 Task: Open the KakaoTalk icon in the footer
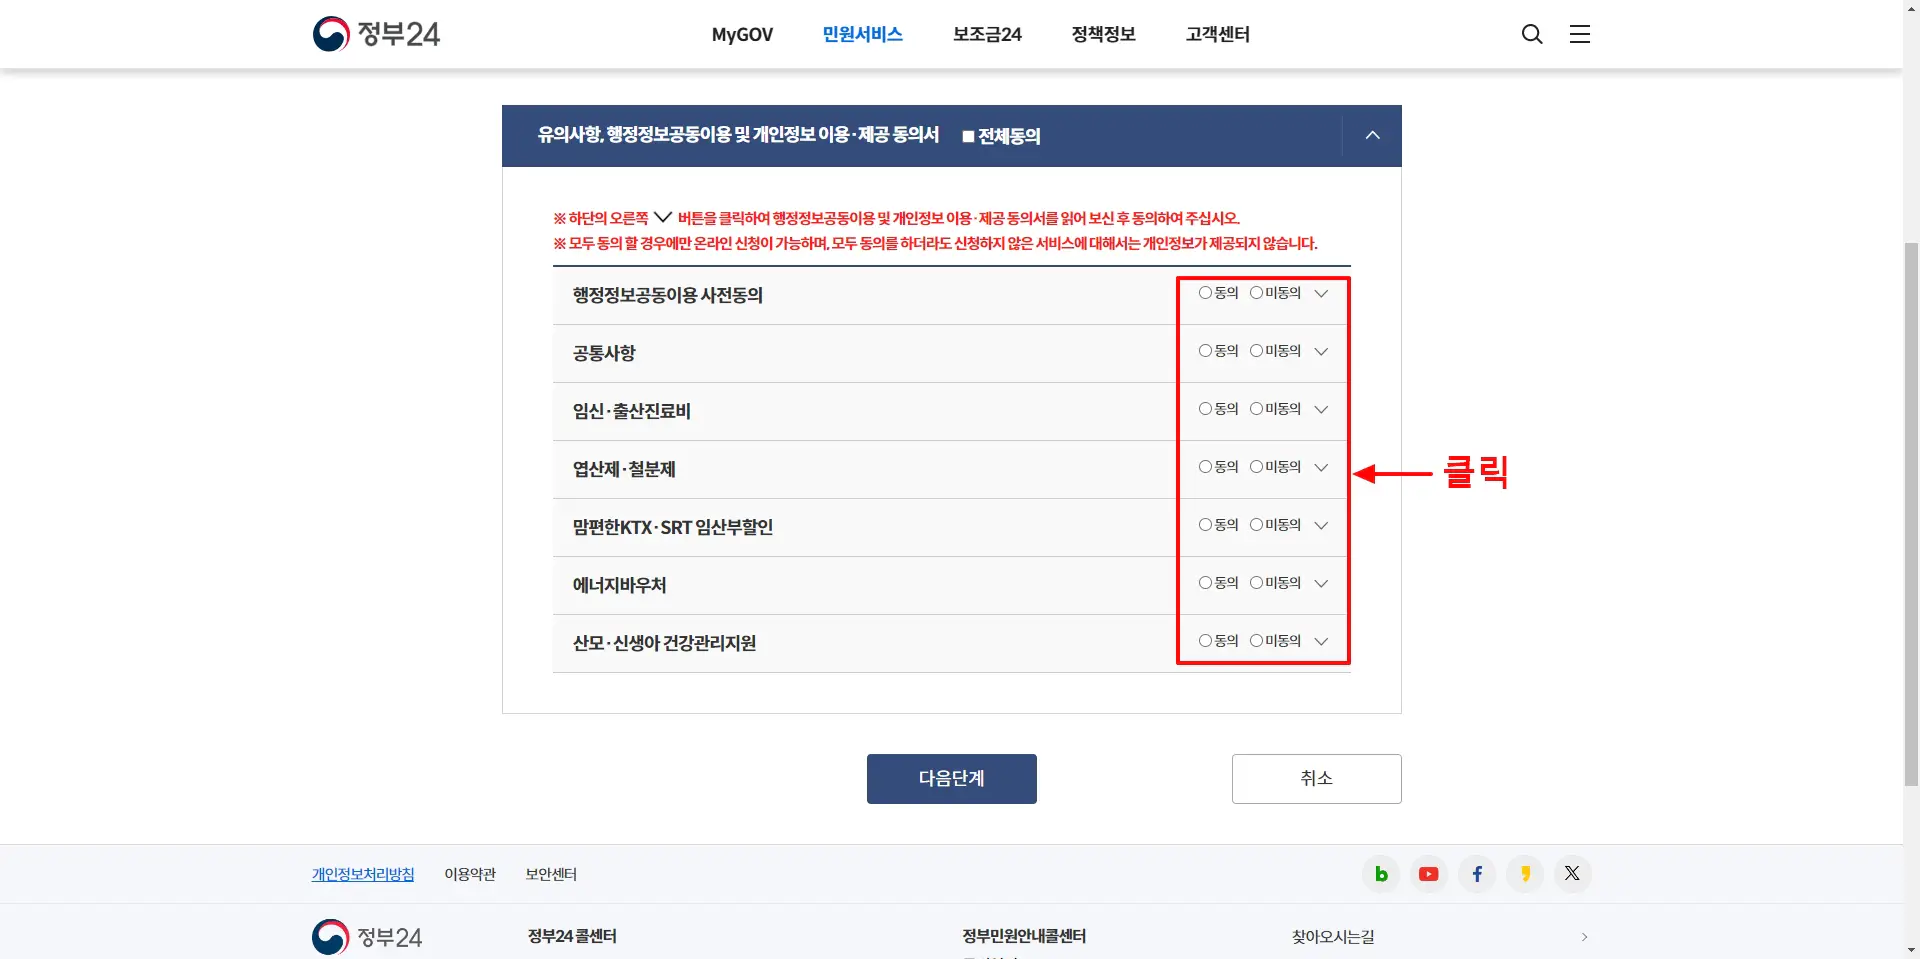[1525, 874]
